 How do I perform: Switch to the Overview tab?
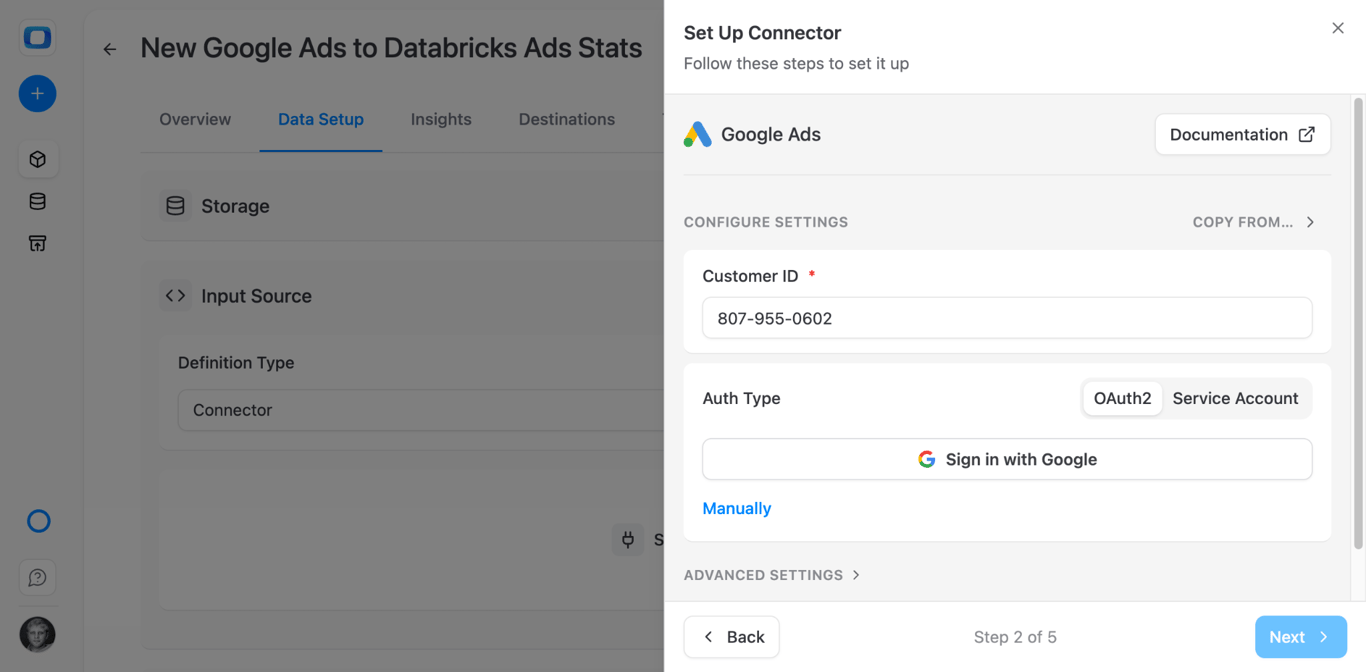pos(195,119)
